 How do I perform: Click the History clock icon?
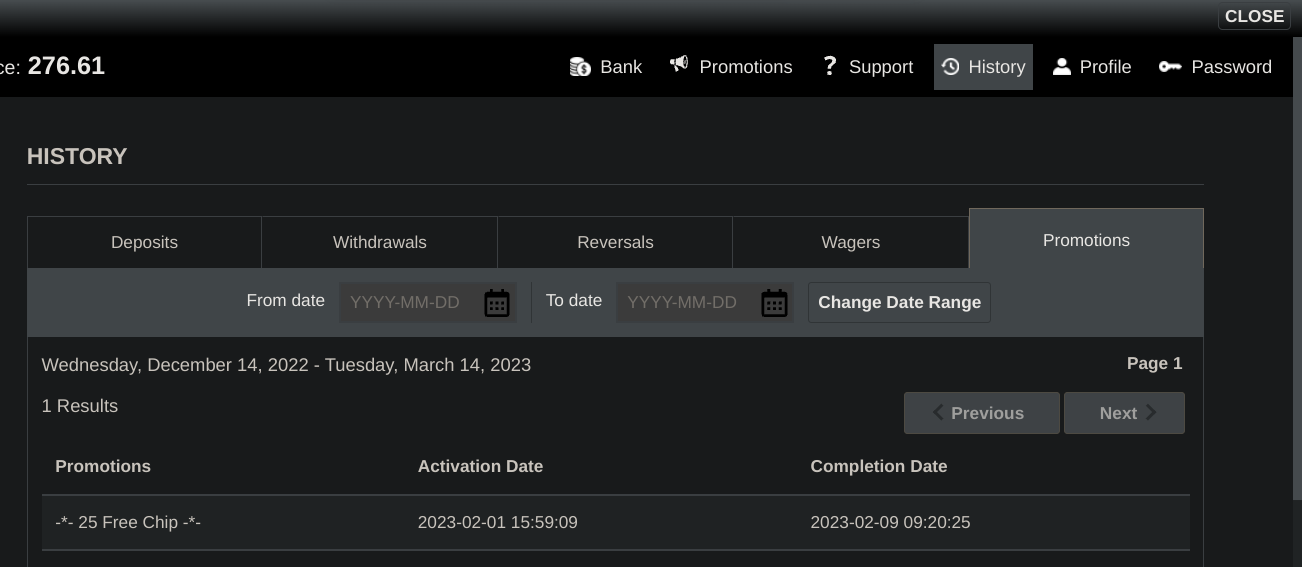click(950, 67)
